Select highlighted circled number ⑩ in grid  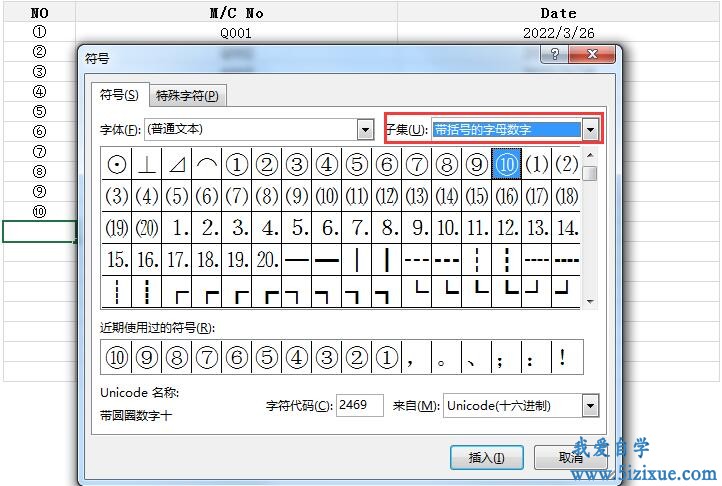[507, 164]
